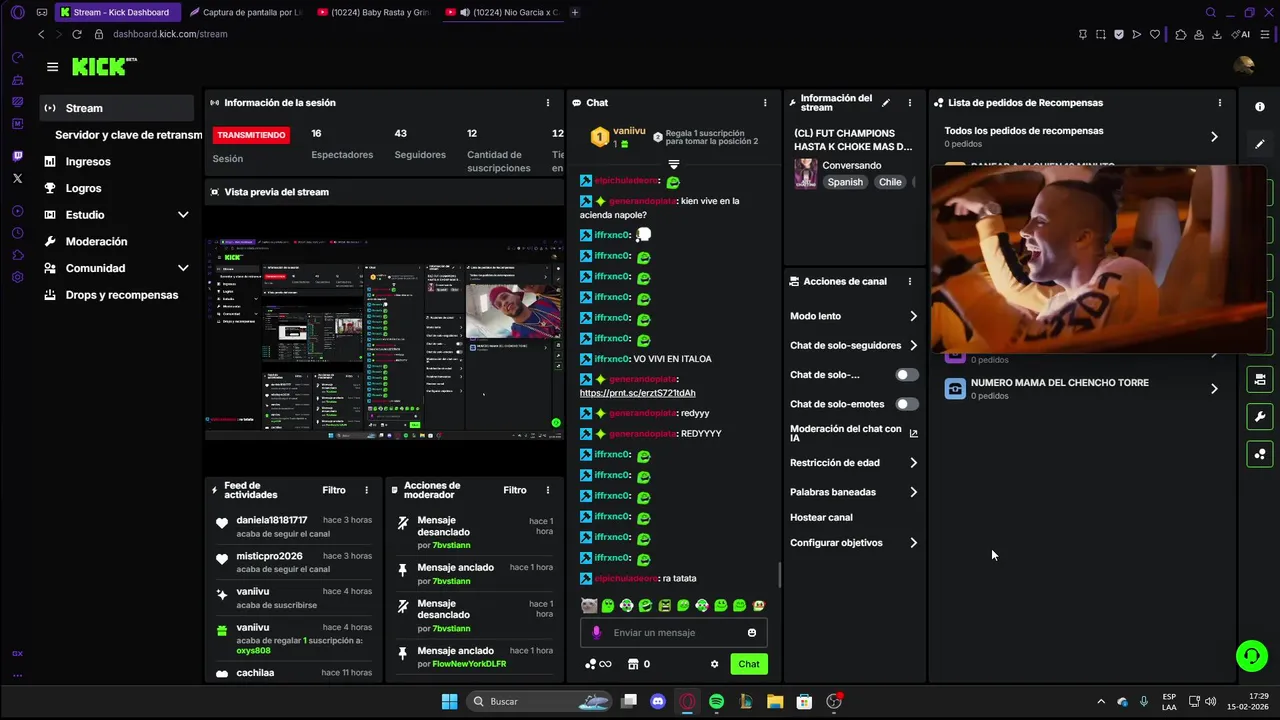Screen dimensions: 1280x720
Task: Click the cat emote in quick emotes
Action: 589,606
